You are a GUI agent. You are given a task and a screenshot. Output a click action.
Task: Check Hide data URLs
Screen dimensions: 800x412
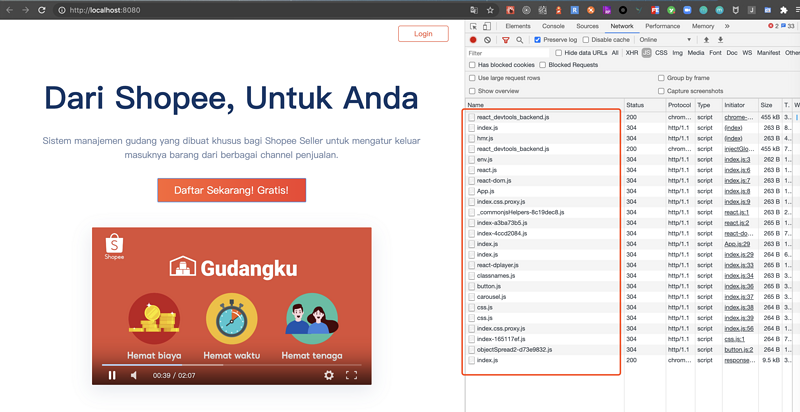coord(559,53)
